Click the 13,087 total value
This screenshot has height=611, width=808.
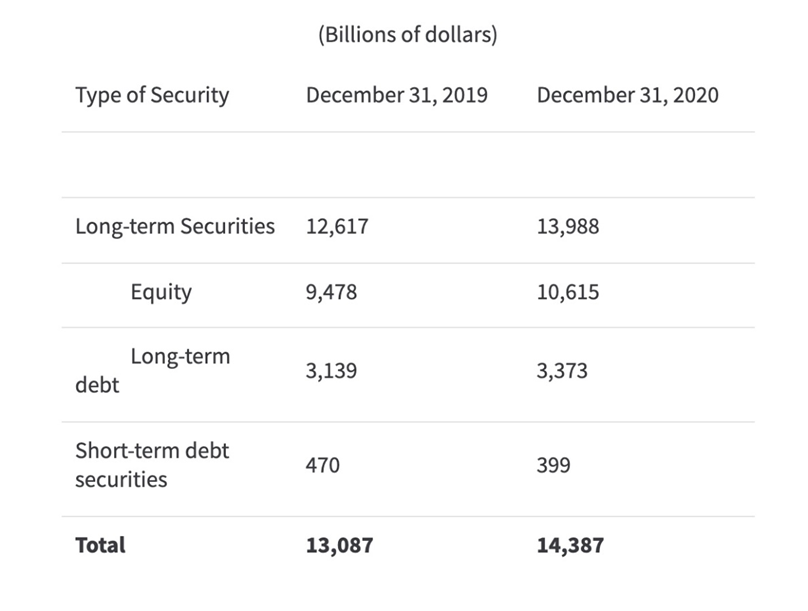(x=339, y=546)
